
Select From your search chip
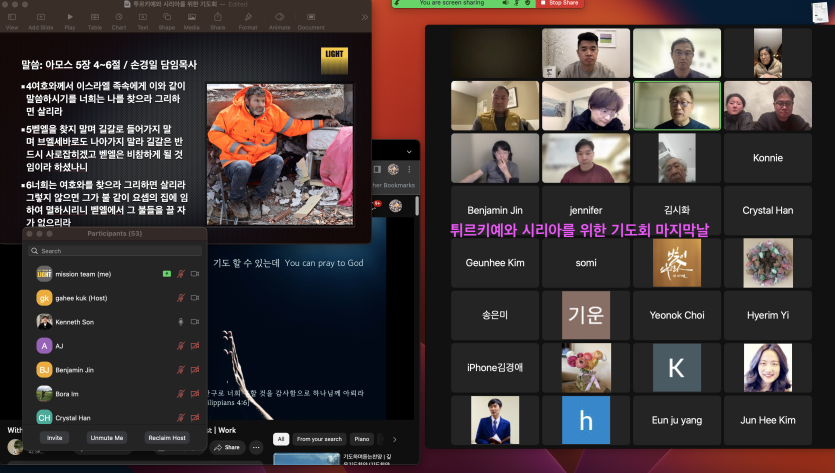320,439
